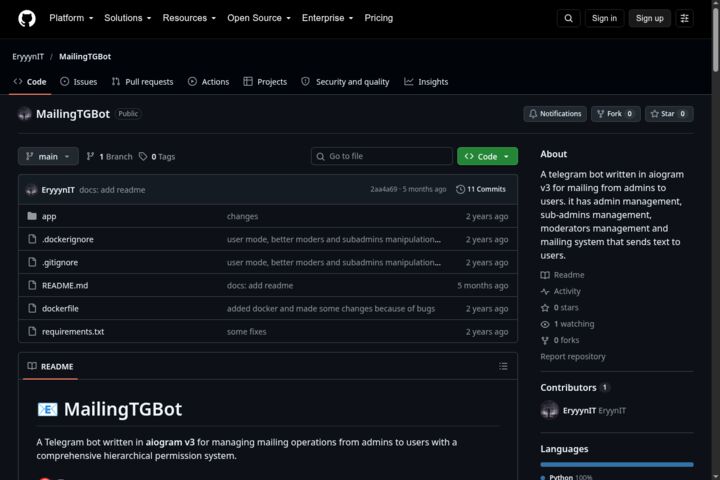Open the GitHub homepage logo
Screen dimensions: 720x480
point(27,18)
